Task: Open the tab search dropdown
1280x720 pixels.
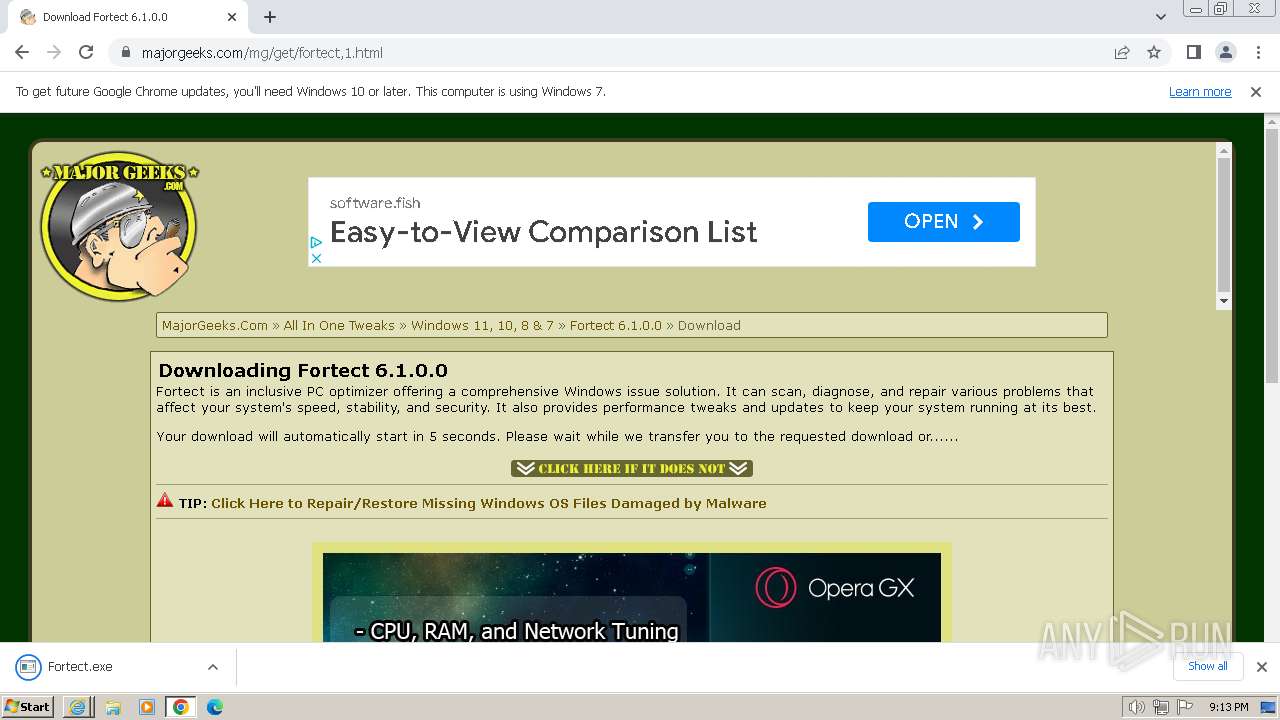Action: (x=1160, y=17)
